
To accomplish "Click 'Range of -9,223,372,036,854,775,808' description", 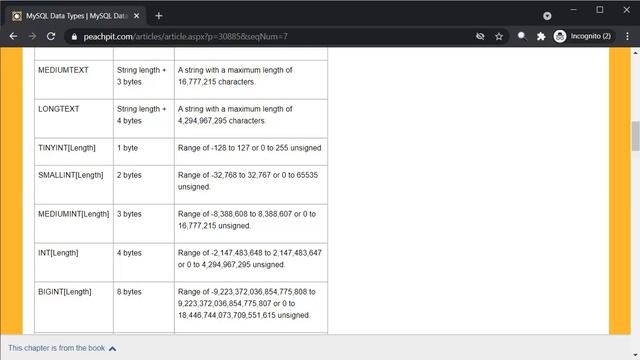I will 251,307.
